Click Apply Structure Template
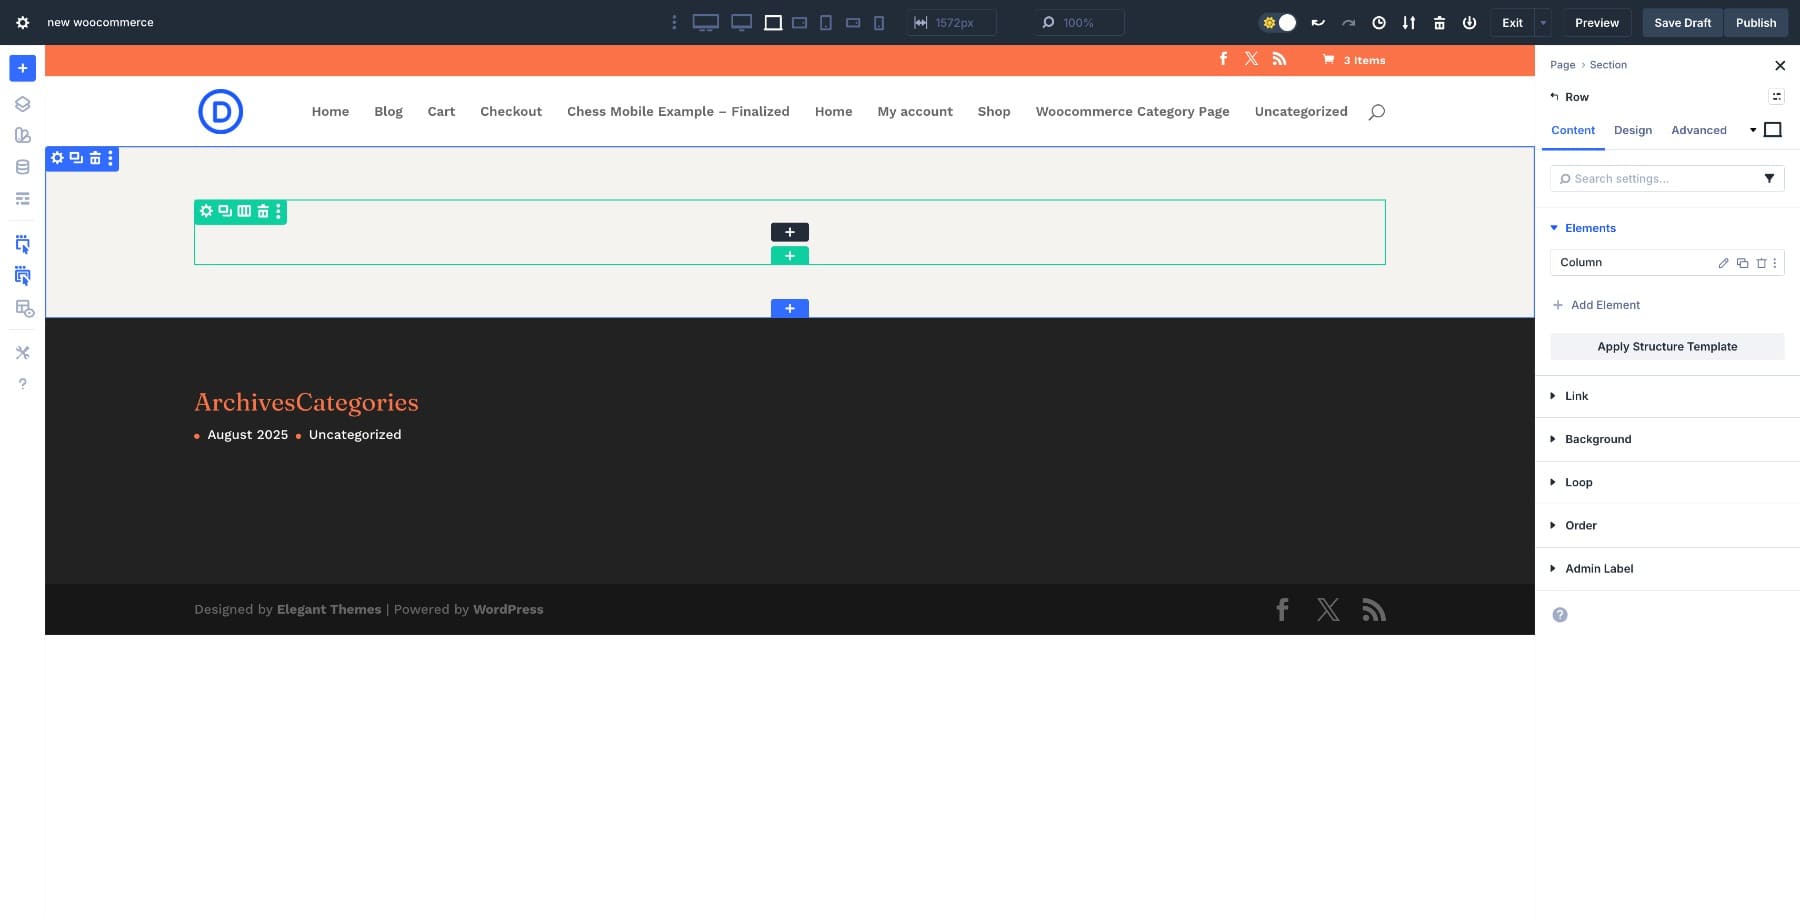The width and height of the screenshot is (1800, 918). (1666, 346)
